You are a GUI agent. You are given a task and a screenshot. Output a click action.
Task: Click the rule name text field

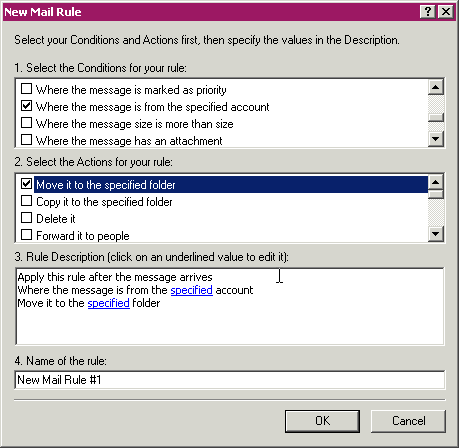coord(230,380)
